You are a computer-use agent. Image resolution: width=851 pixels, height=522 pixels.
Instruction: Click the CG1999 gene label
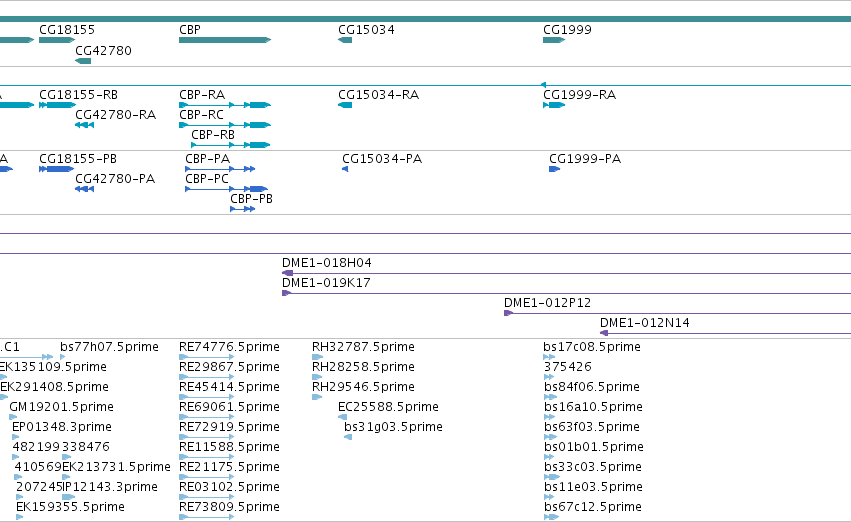click(567, 30)
